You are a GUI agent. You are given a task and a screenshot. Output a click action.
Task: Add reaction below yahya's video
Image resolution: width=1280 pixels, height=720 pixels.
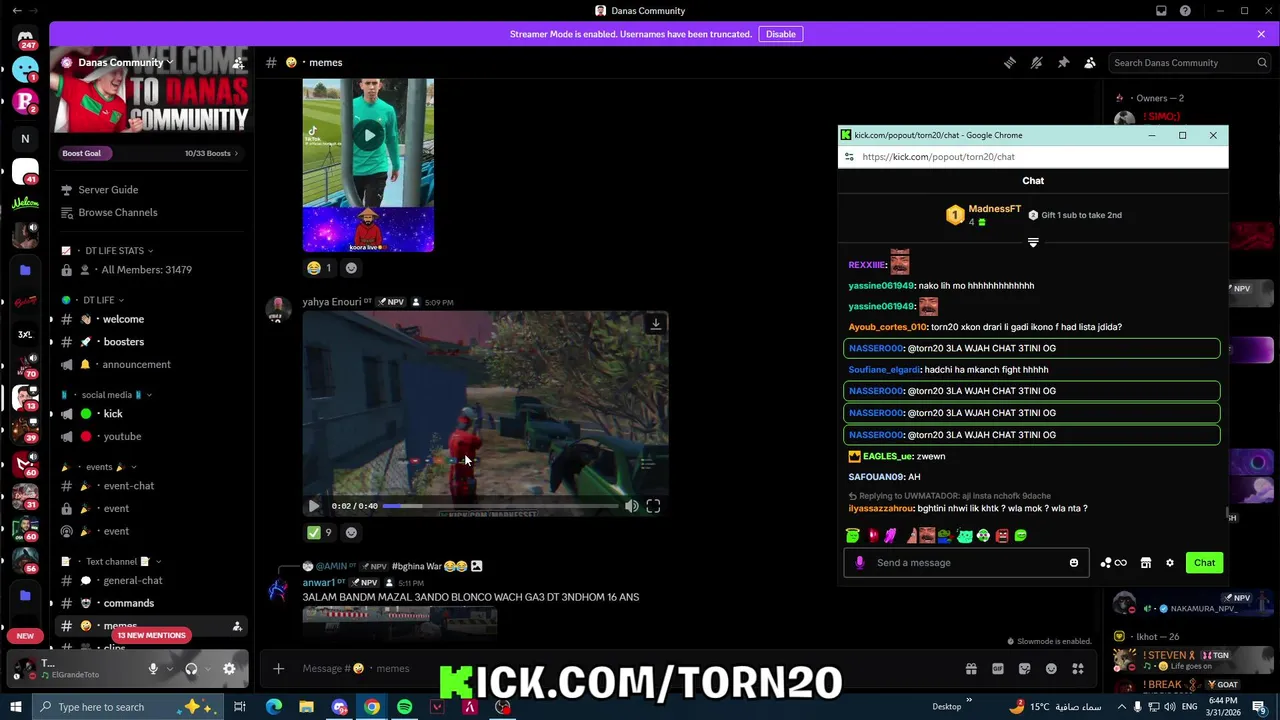(351, 533)
